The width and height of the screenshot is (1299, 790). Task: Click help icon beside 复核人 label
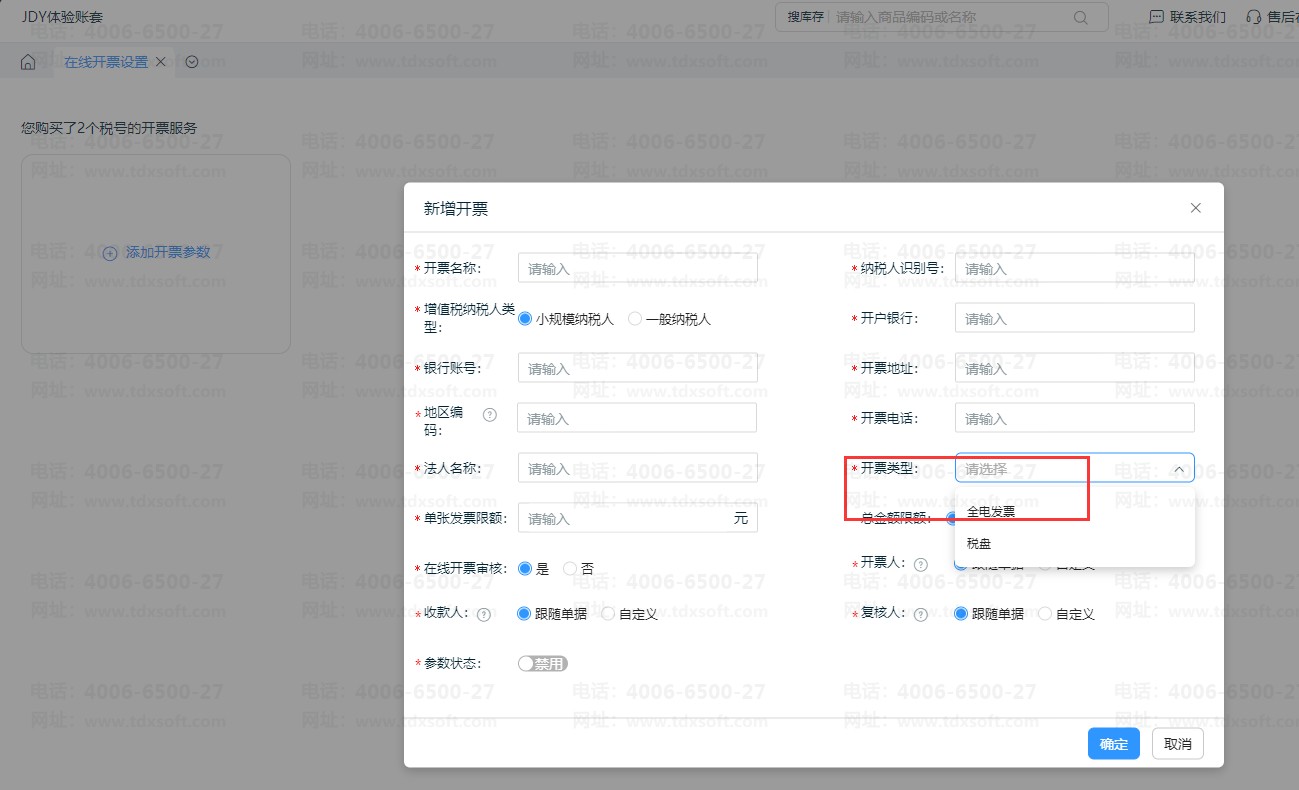(x=921, y=615)
